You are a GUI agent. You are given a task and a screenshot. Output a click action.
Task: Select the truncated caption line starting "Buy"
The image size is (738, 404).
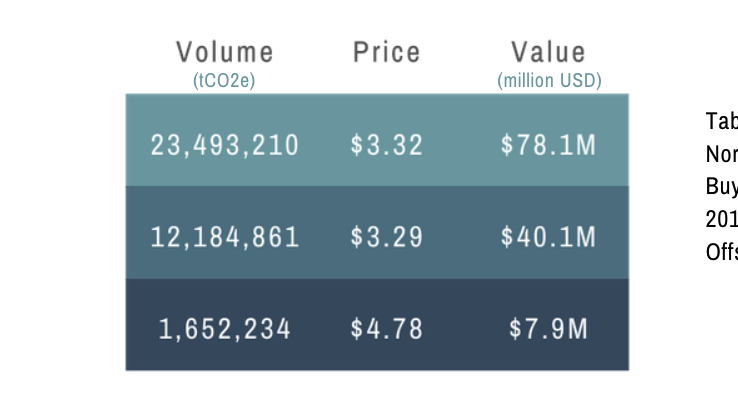(721, 186)
